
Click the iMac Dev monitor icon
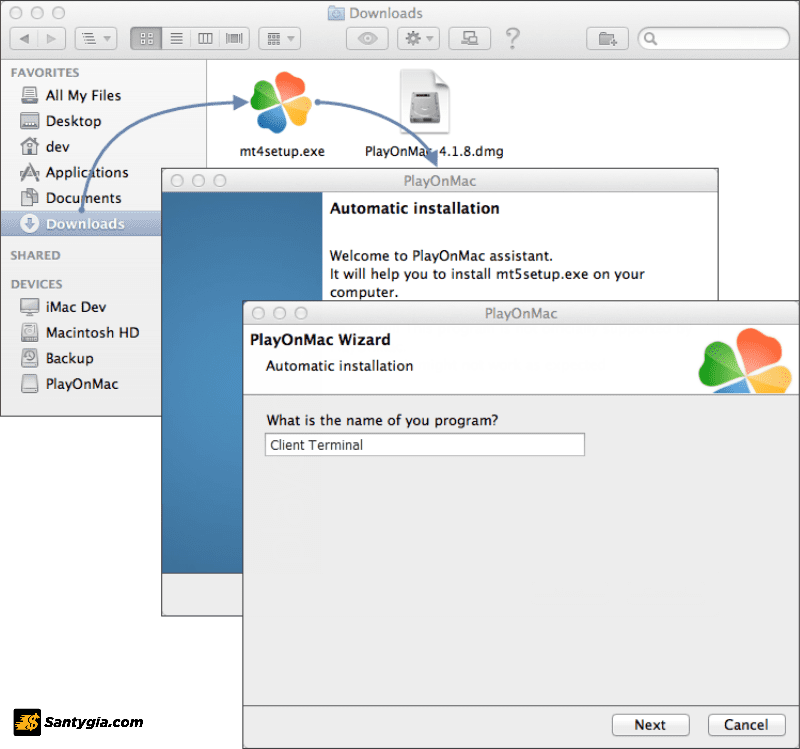click(x=30, y=307)
